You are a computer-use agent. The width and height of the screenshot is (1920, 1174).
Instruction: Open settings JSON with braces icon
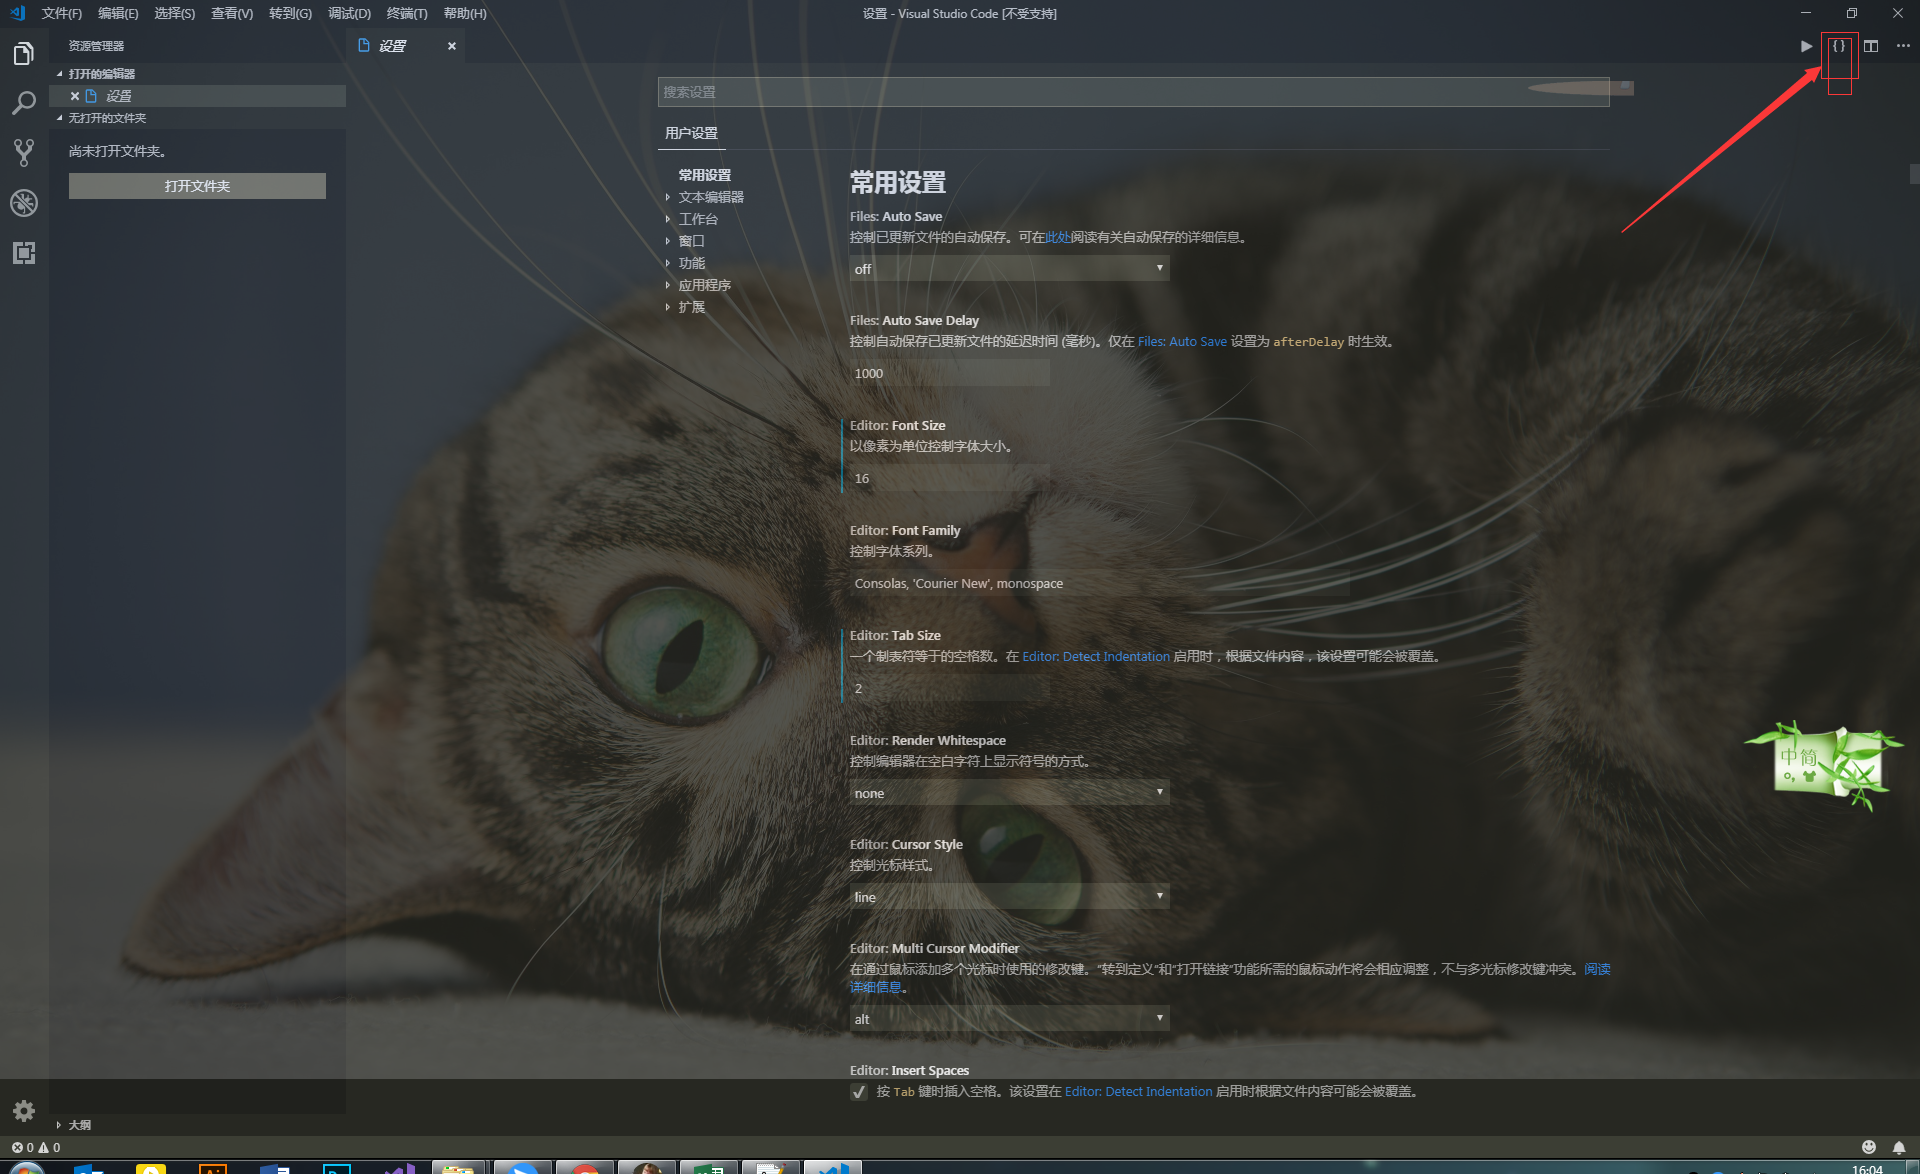pos(1838,46)
